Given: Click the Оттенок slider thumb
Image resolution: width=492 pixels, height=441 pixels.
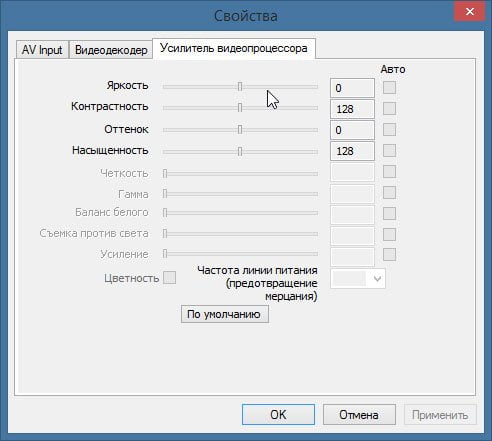Looking at the screenshot, I should coord(240,130).
